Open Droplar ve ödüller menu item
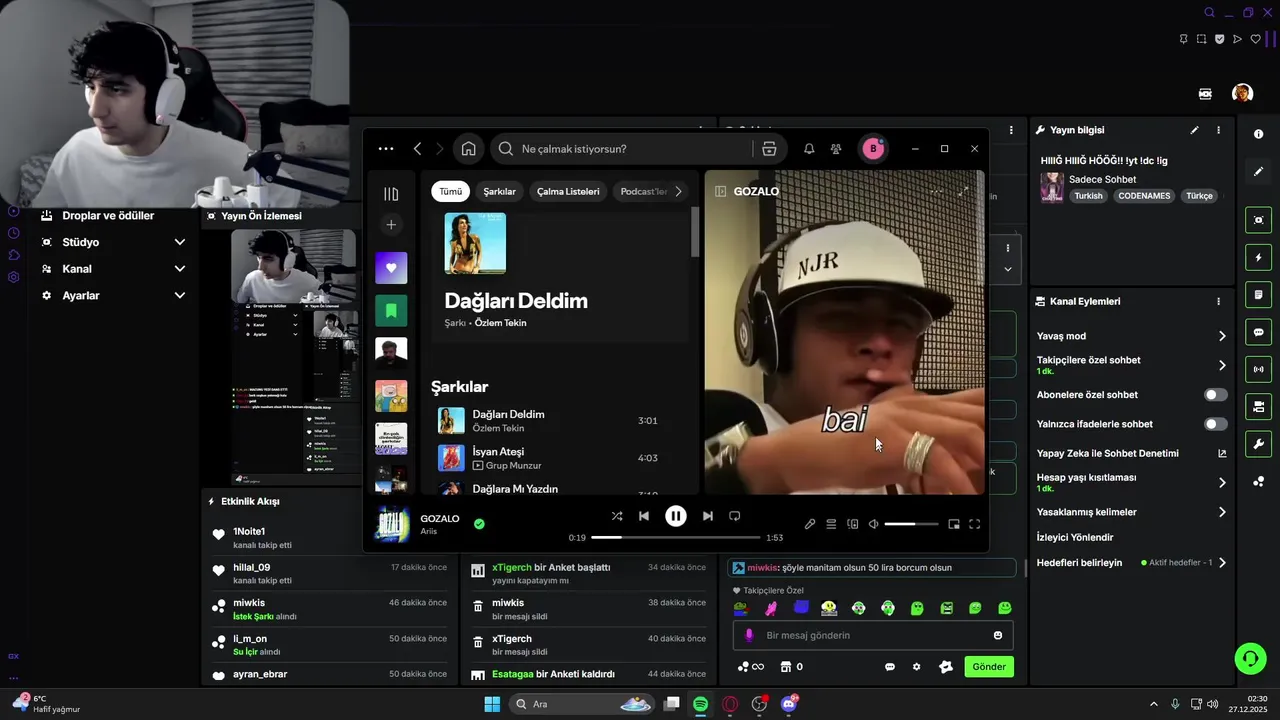 click(x=108, y=215)
